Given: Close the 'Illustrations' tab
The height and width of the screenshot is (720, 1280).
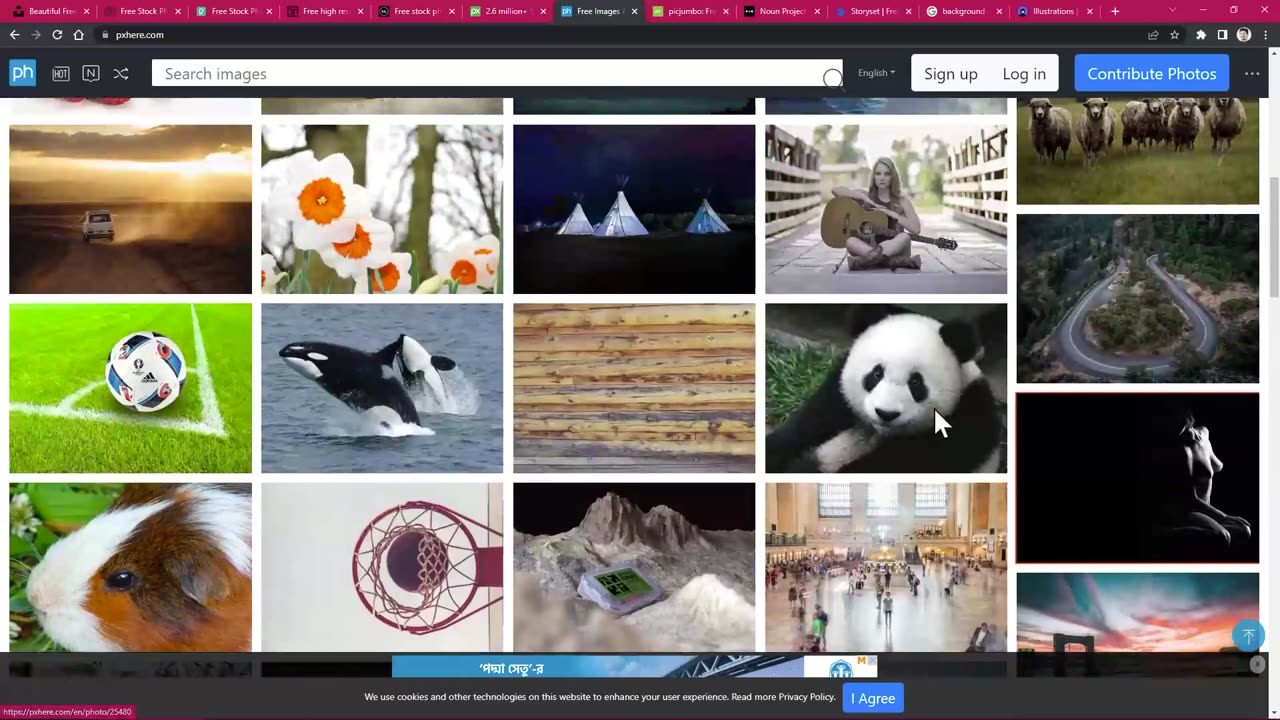Looking at the screenshot, I should pyautogui.click(x=1092, y=11).
